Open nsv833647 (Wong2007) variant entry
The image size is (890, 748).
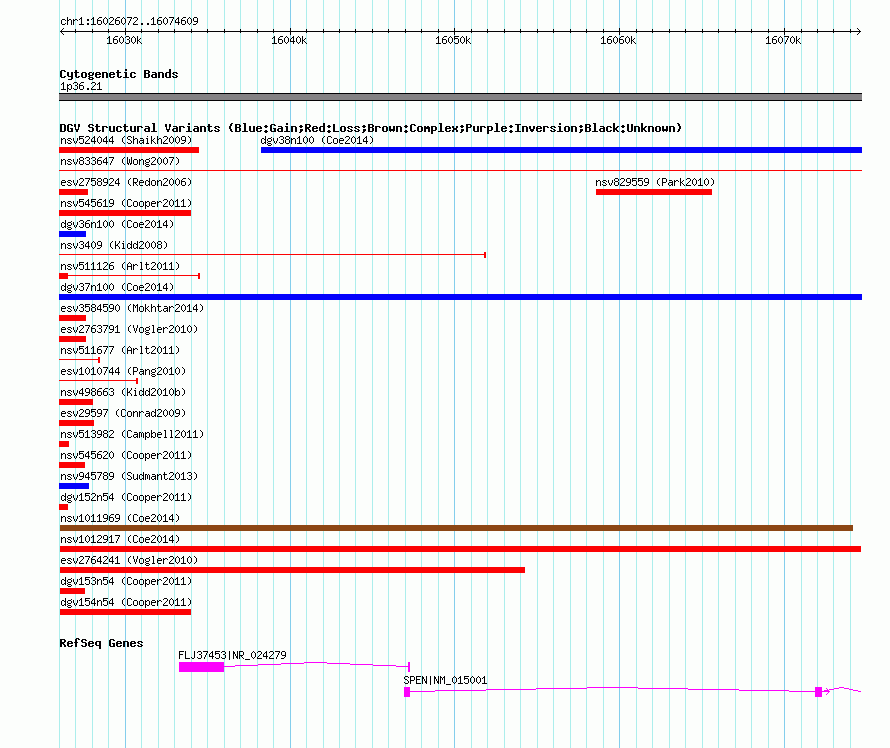[120, 161]
